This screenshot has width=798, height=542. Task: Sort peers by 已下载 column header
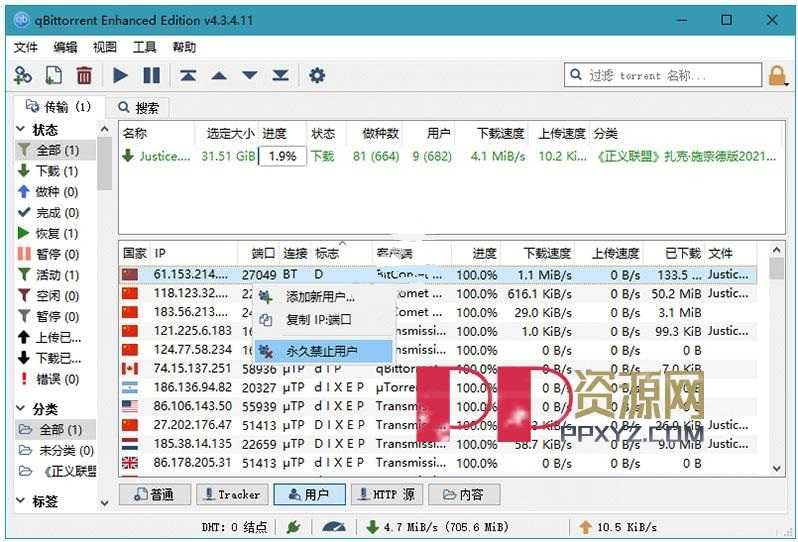[674, 253]
